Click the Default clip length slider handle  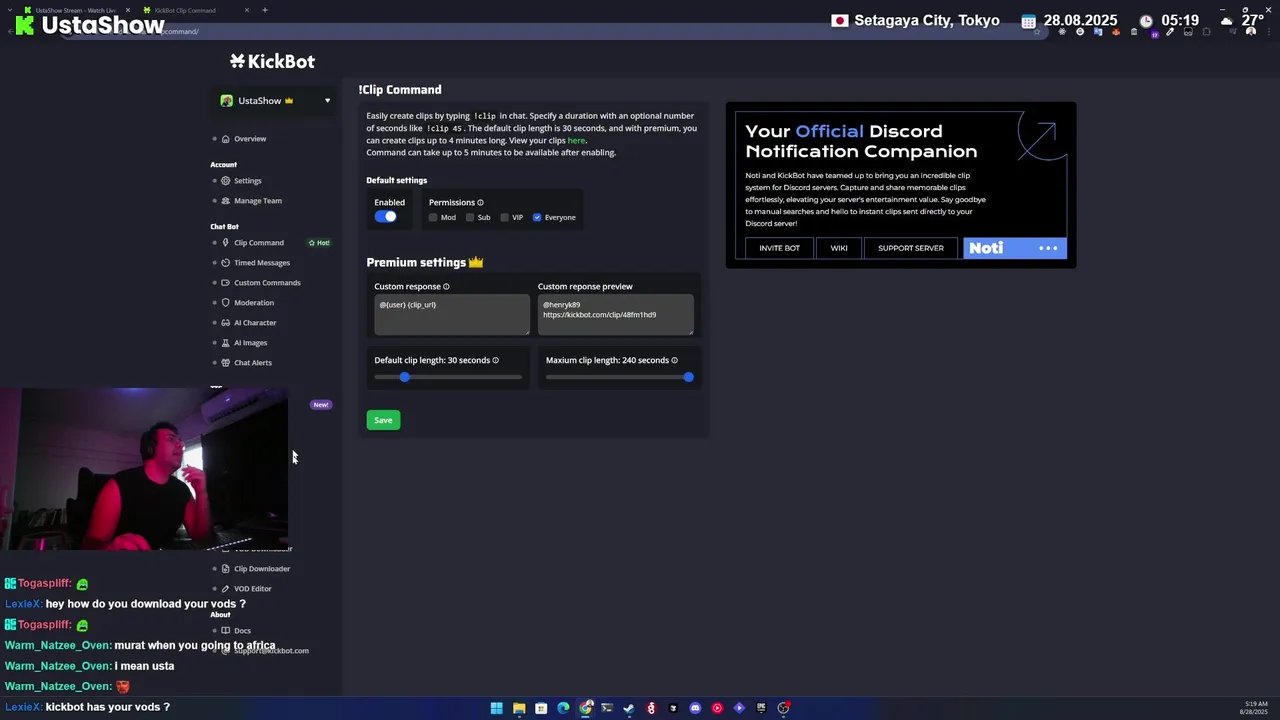coord(404,377)
